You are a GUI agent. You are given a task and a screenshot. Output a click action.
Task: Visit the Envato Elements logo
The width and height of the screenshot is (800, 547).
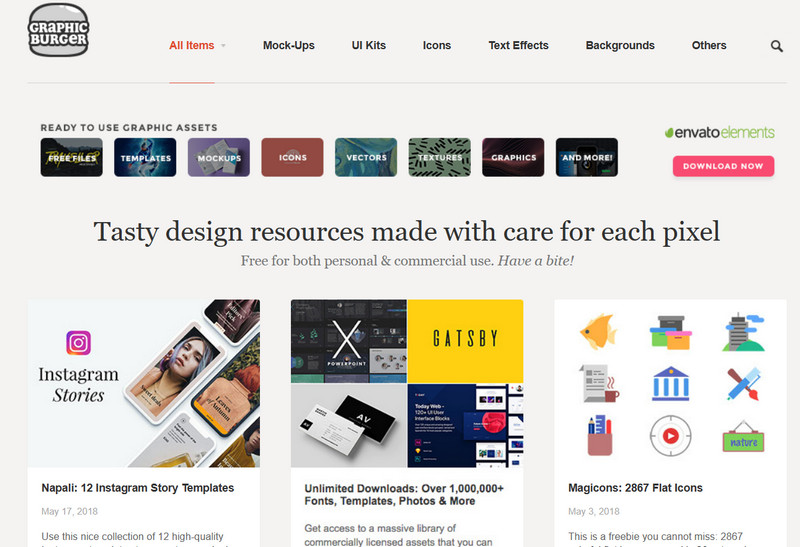coord(719,133)
